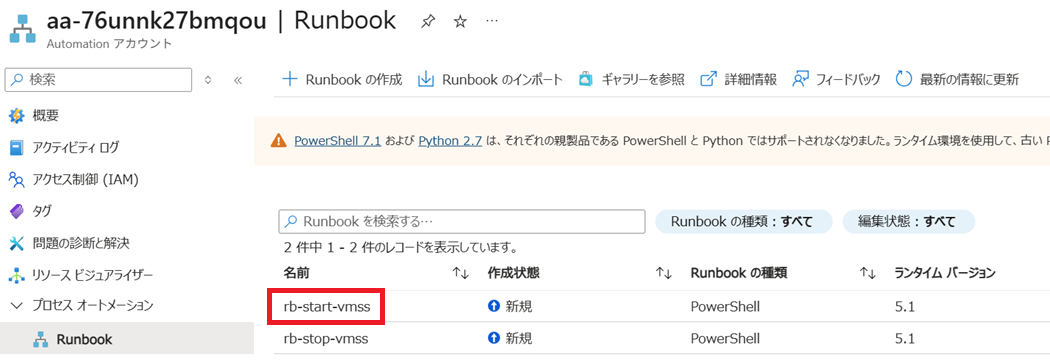Click the Runbook sidebar item icon

40,339
